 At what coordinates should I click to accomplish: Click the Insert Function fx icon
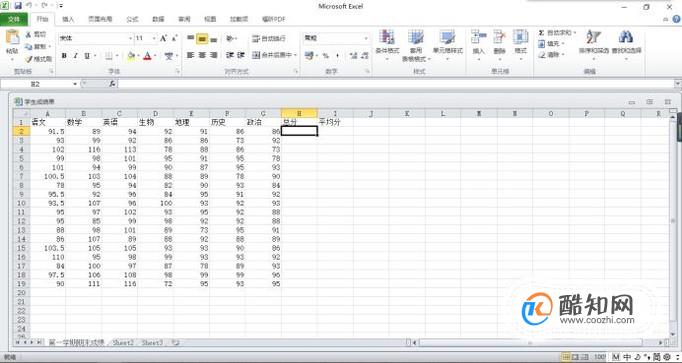pos(112,84)
